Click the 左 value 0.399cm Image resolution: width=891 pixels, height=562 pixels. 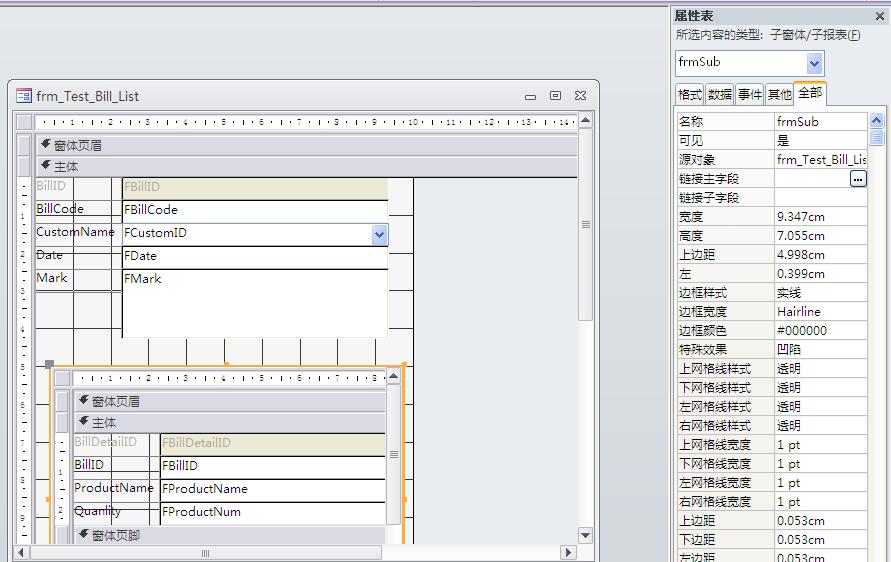821,274
